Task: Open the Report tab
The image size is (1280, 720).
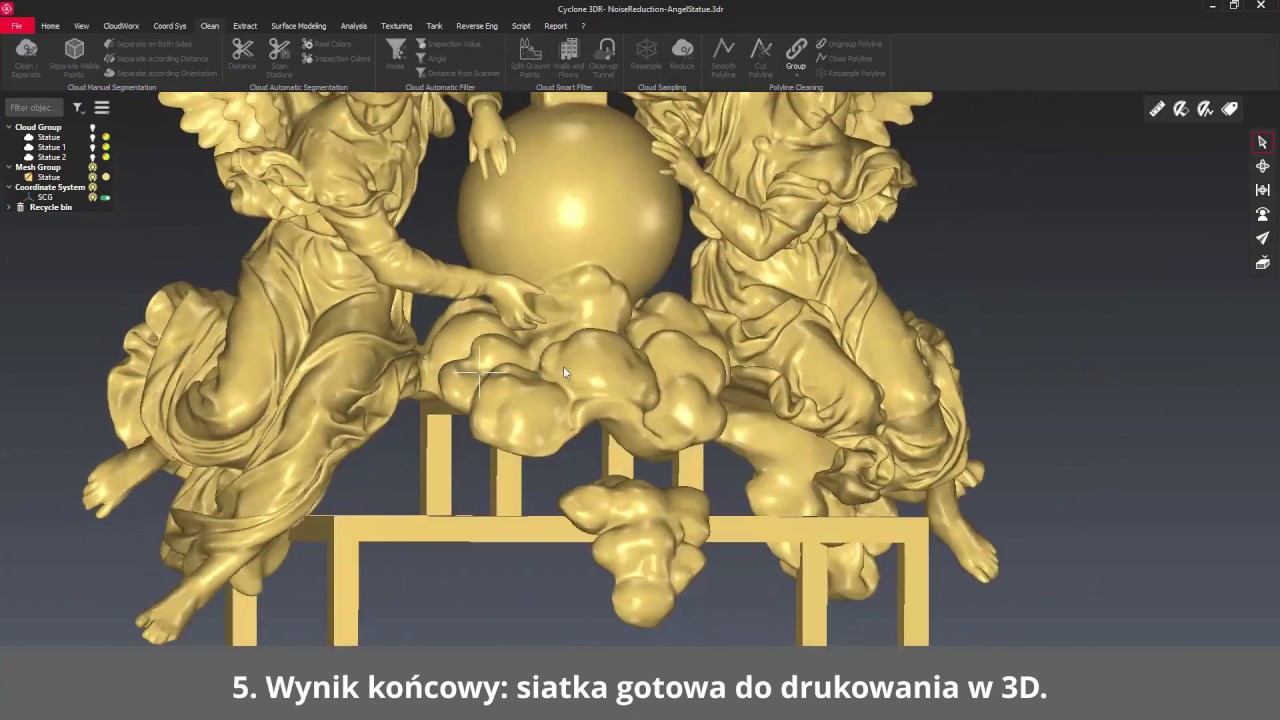Action: (x=555, y=26)
